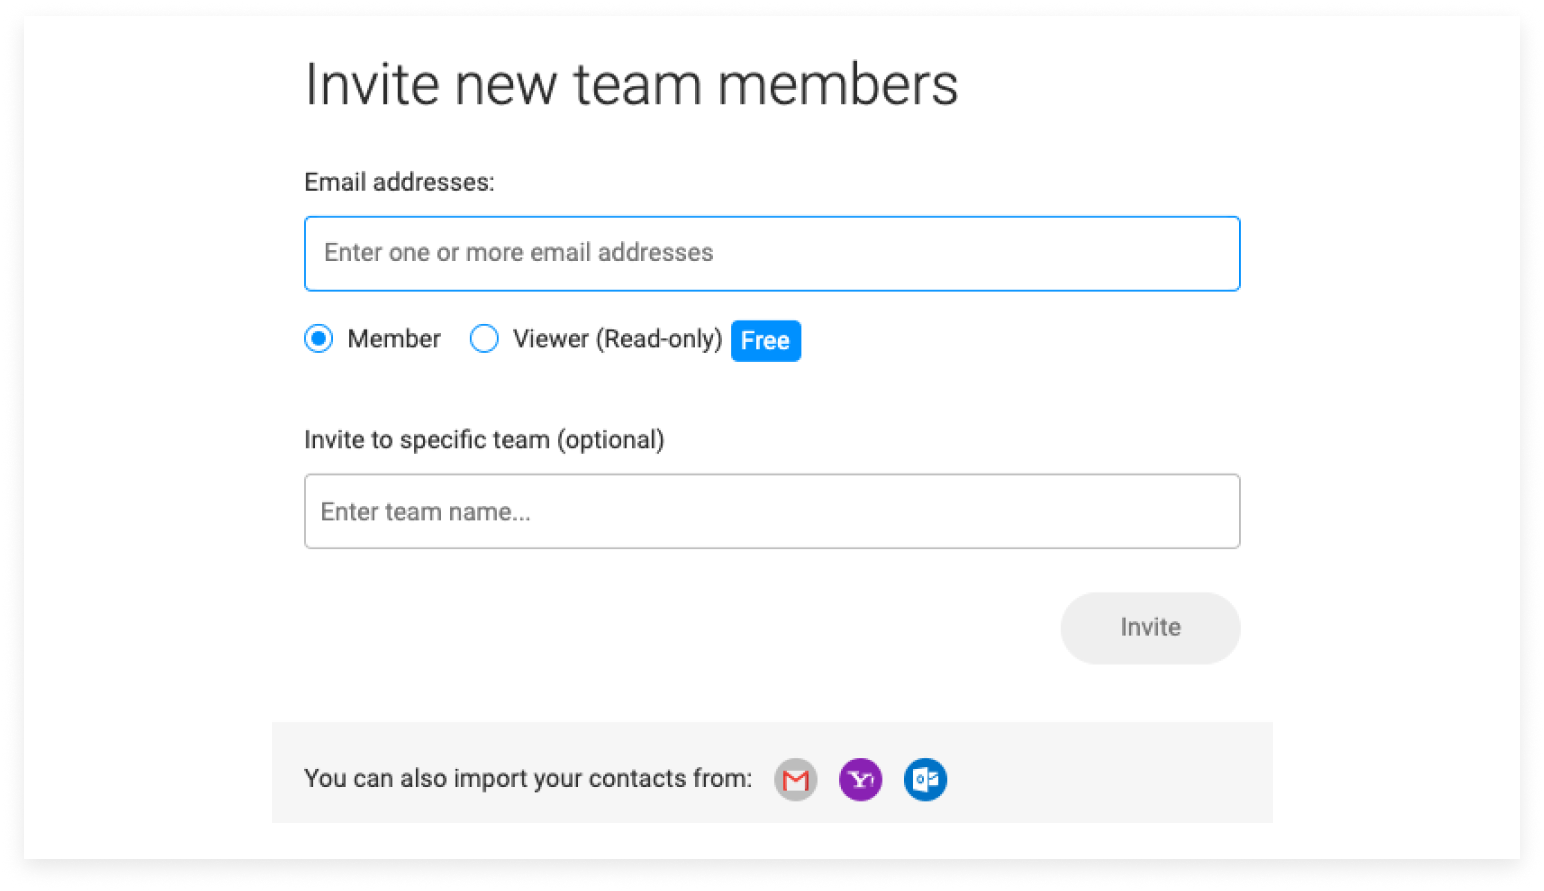
Task: Focus the email addresses input field
Action: [x=772, y=254]
